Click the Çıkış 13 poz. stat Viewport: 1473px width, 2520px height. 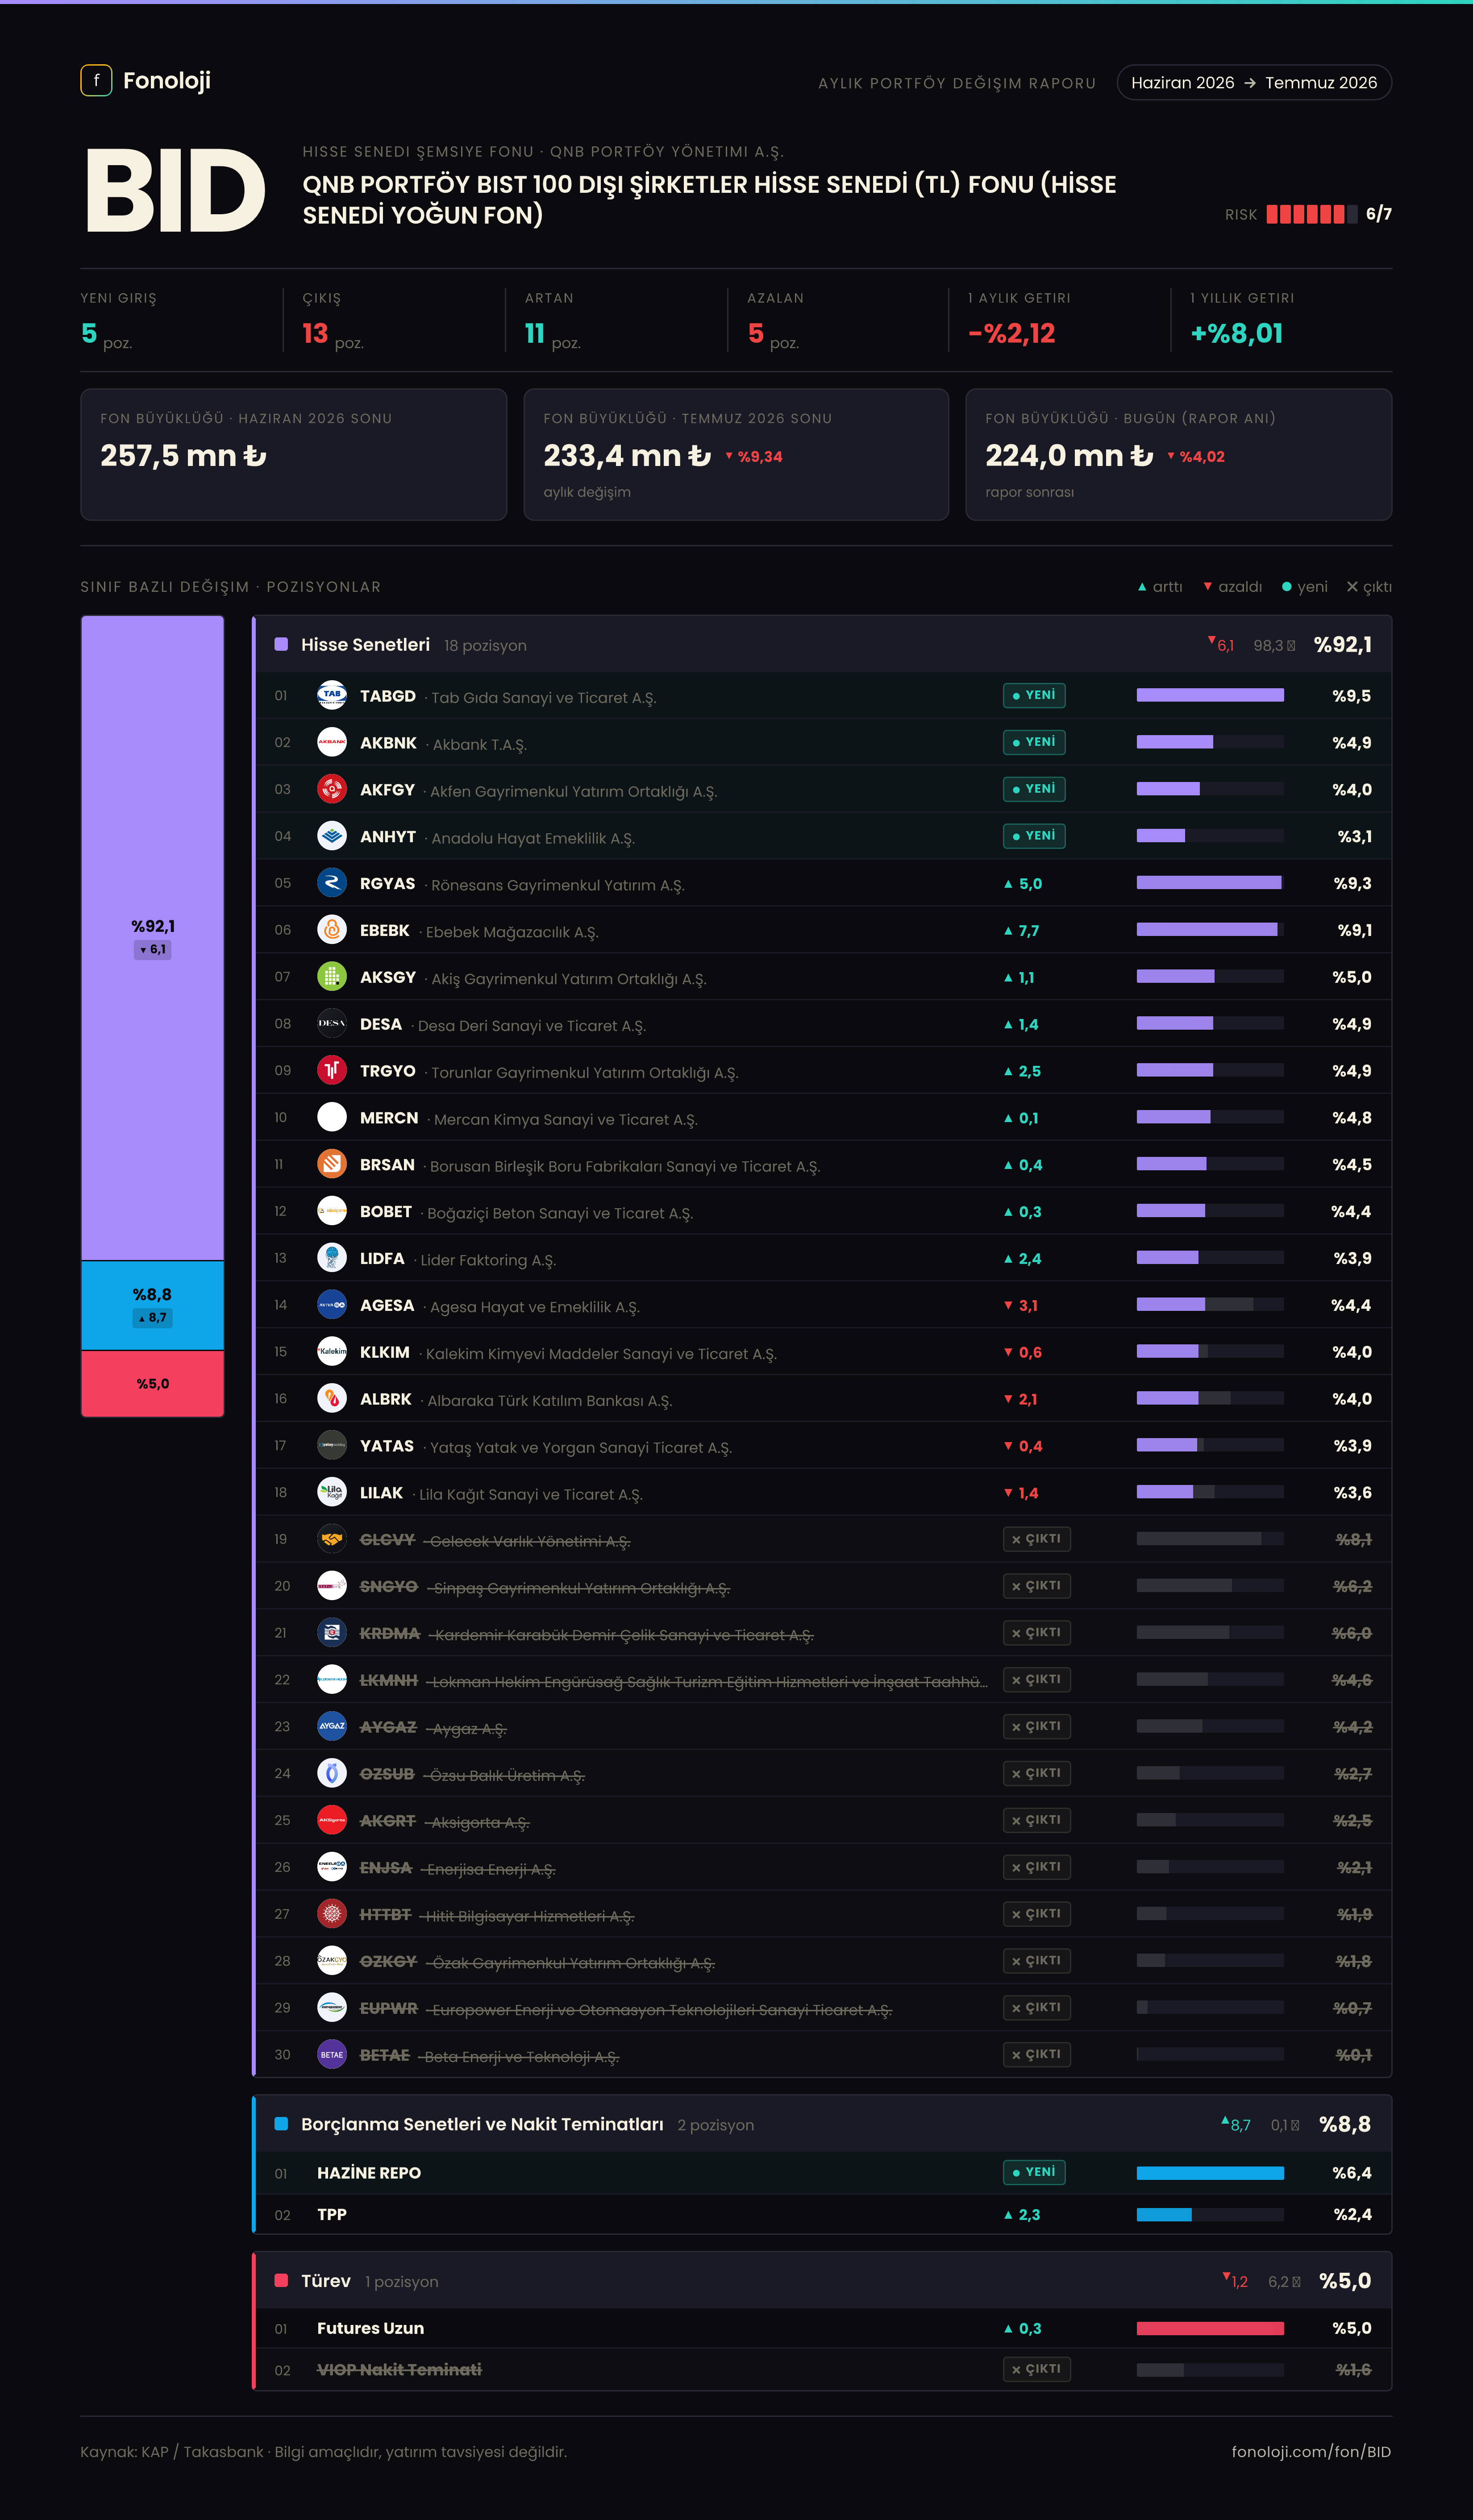[333, 321]
